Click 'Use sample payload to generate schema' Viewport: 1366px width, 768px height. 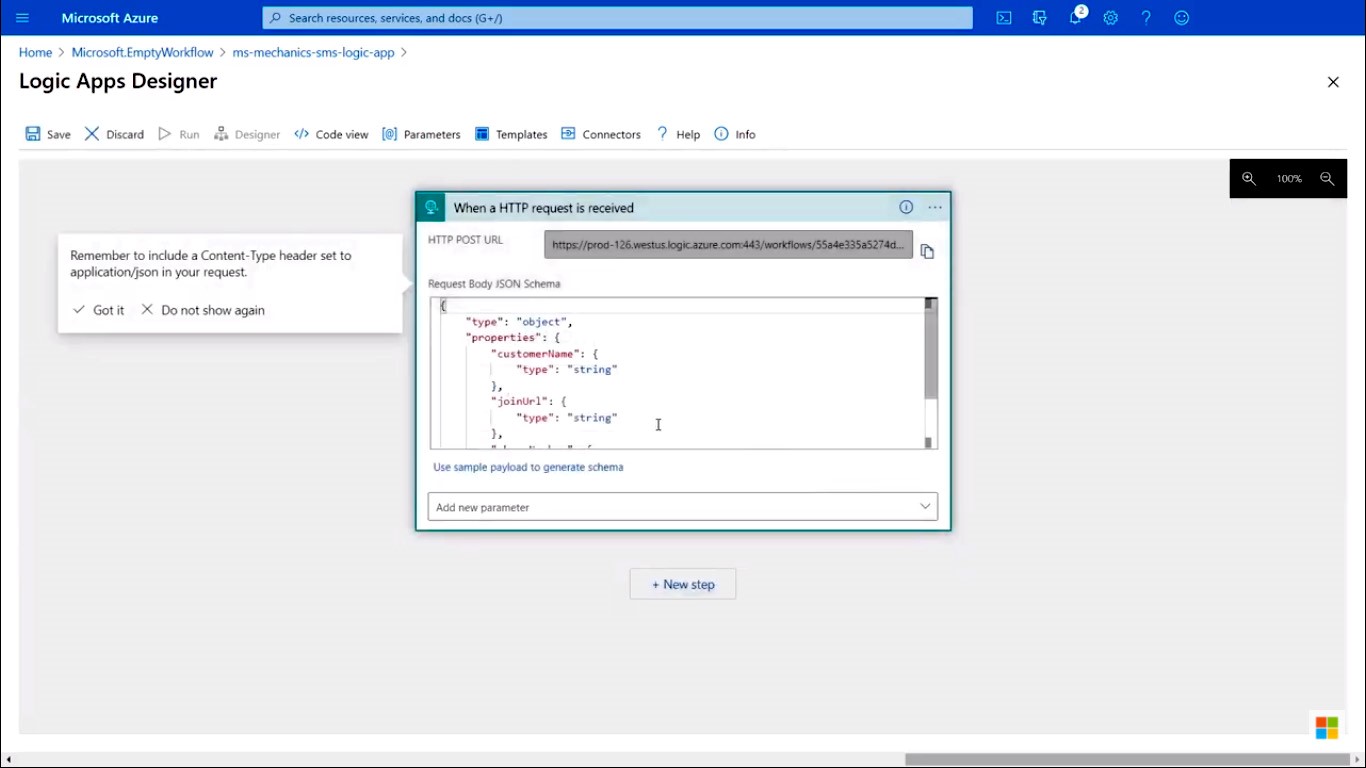point(527,467)
